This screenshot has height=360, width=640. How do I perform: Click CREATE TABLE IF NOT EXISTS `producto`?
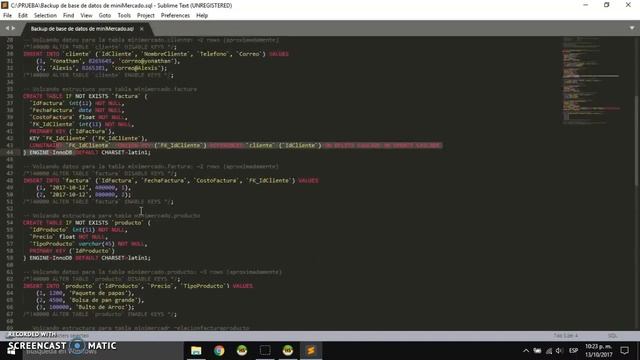(x=87, y=223)
